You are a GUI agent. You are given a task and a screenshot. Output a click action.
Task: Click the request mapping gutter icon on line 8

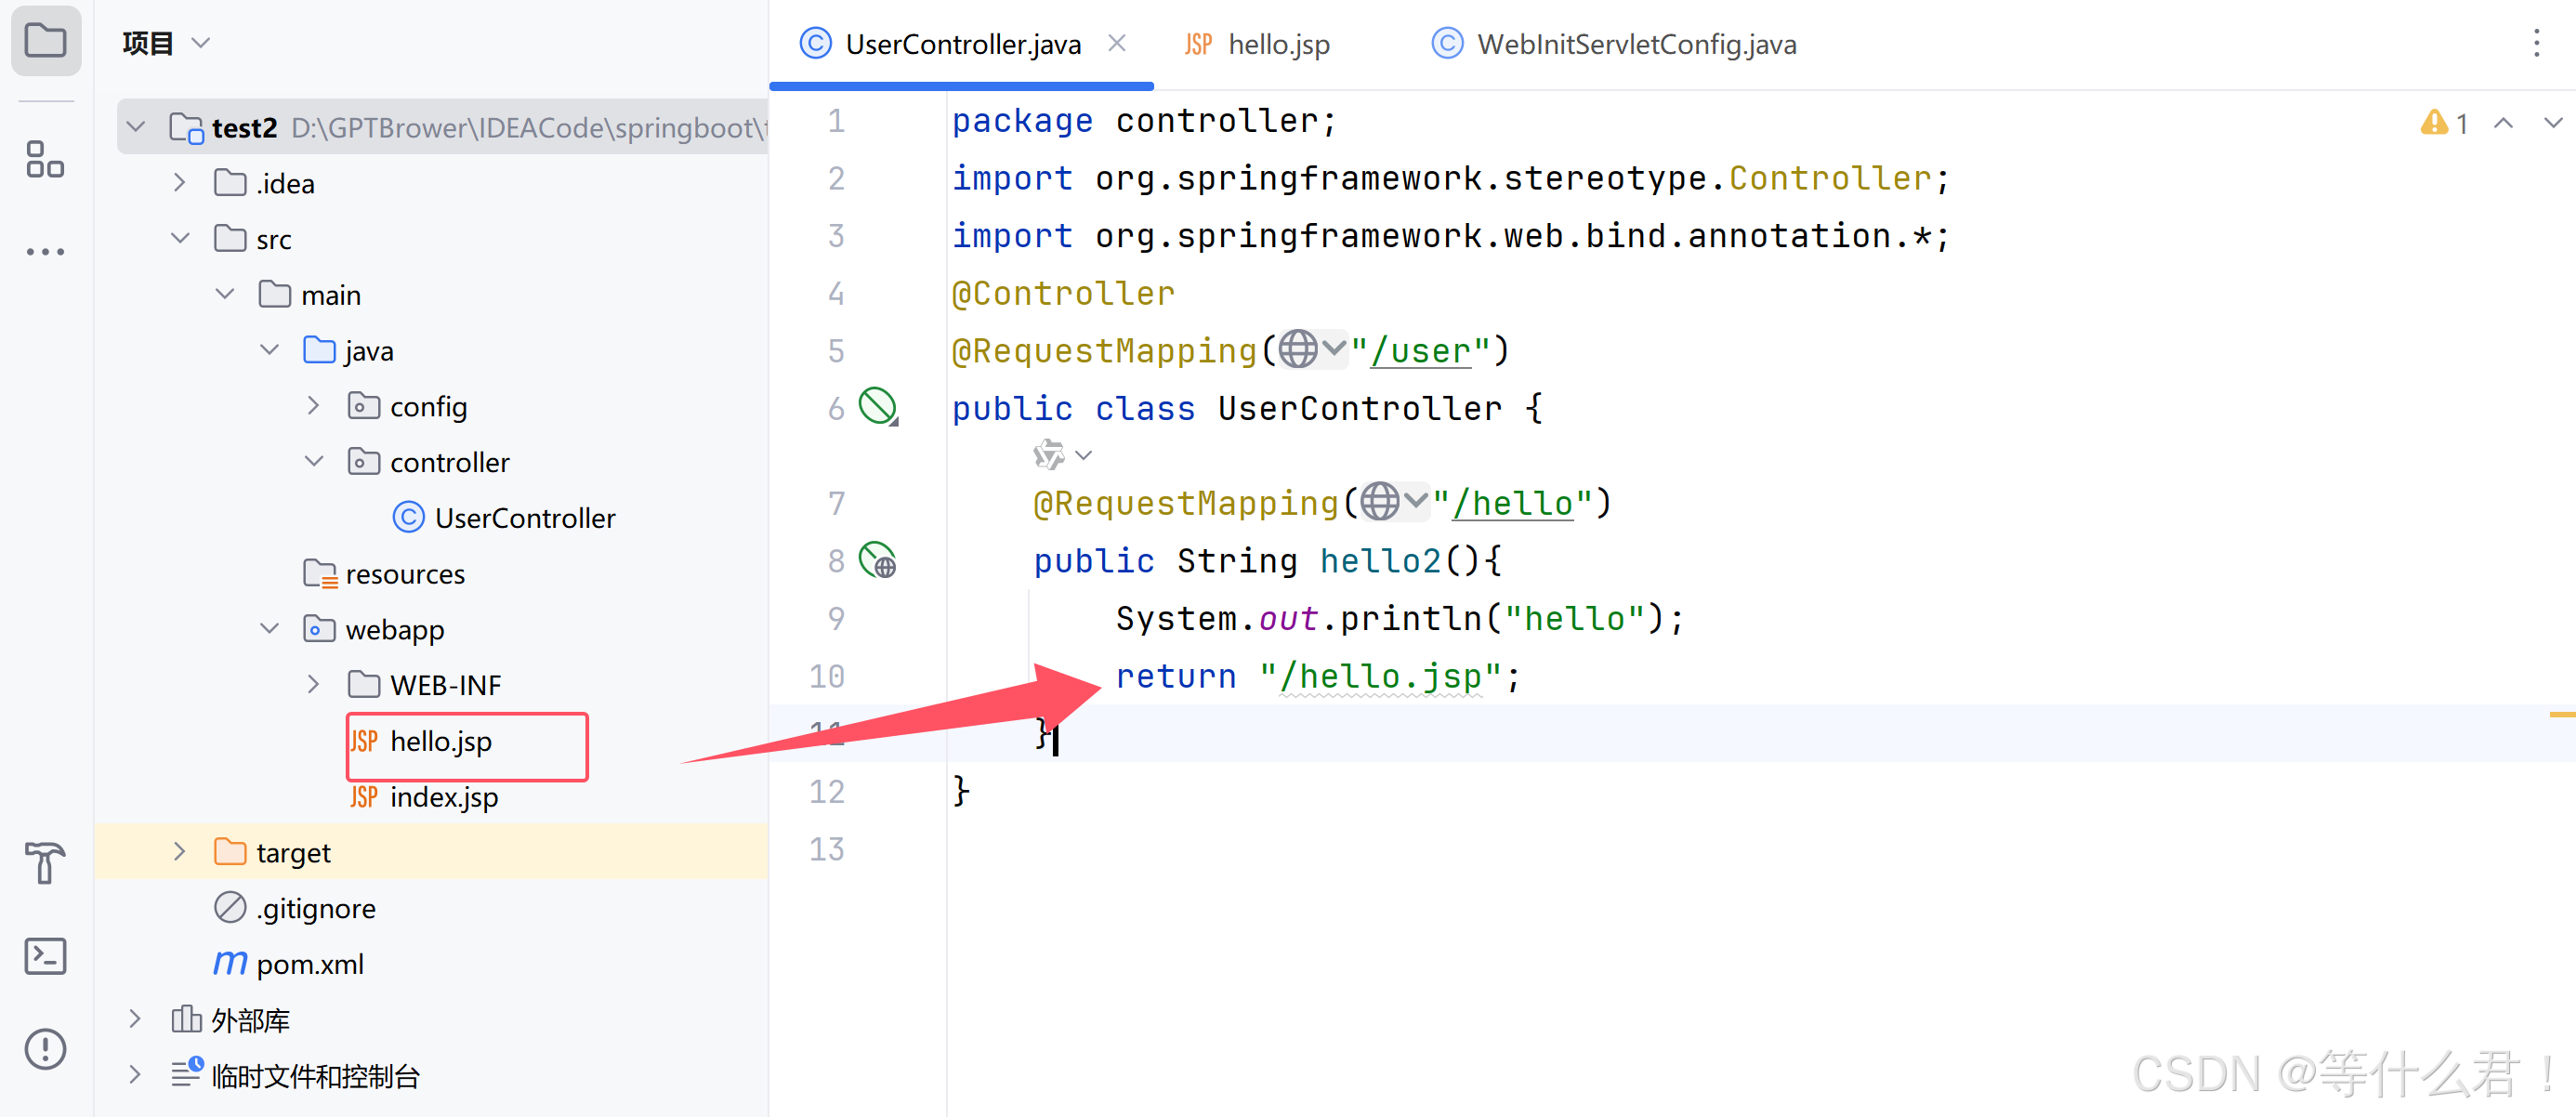[x=878, y=560]
